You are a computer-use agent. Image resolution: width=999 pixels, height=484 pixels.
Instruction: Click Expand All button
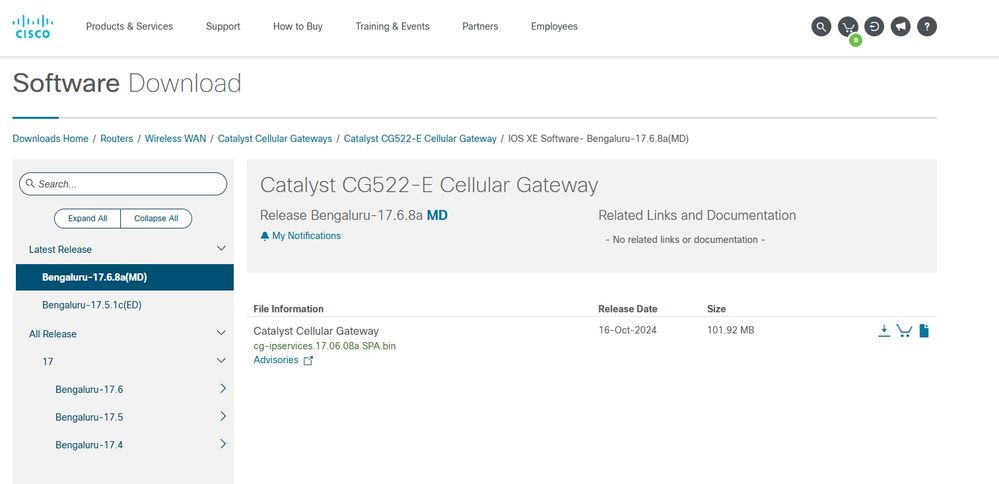tap(87, 218)
